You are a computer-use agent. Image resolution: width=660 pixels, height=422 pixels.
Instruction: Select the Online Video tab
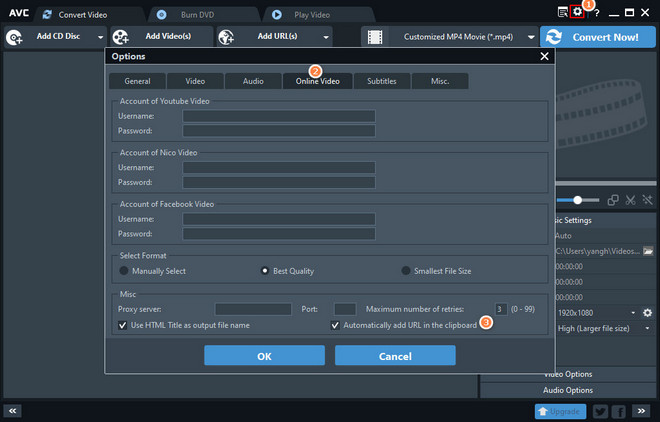click(318, 81)
